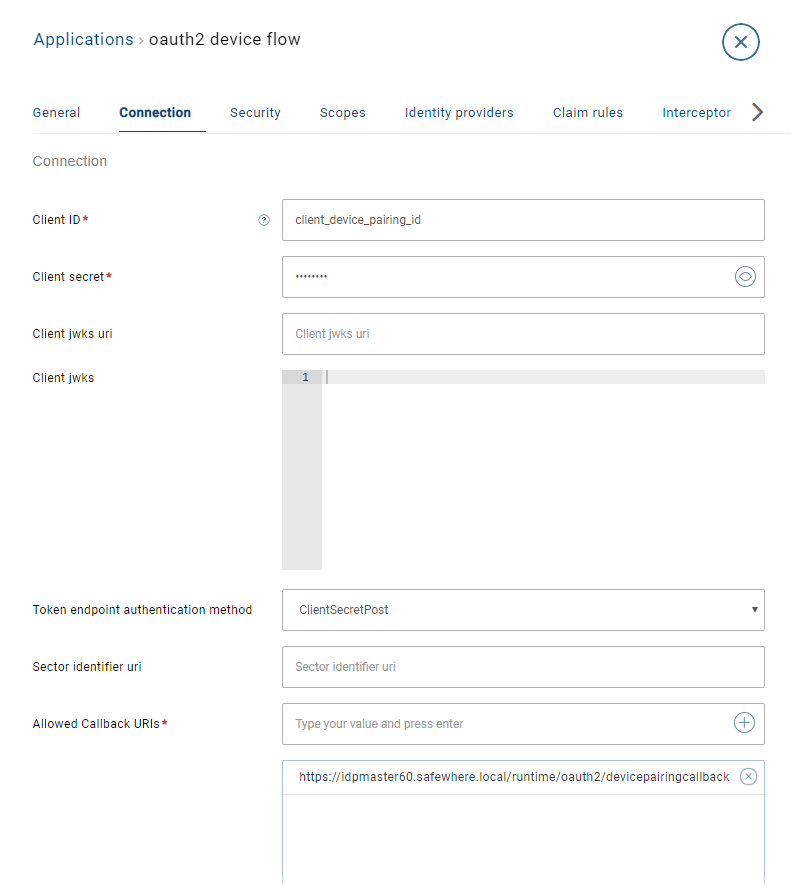The height and width of the screenshot is (891, 791).
Task: Click the Client jwks uri label
Action: [72, 334]
